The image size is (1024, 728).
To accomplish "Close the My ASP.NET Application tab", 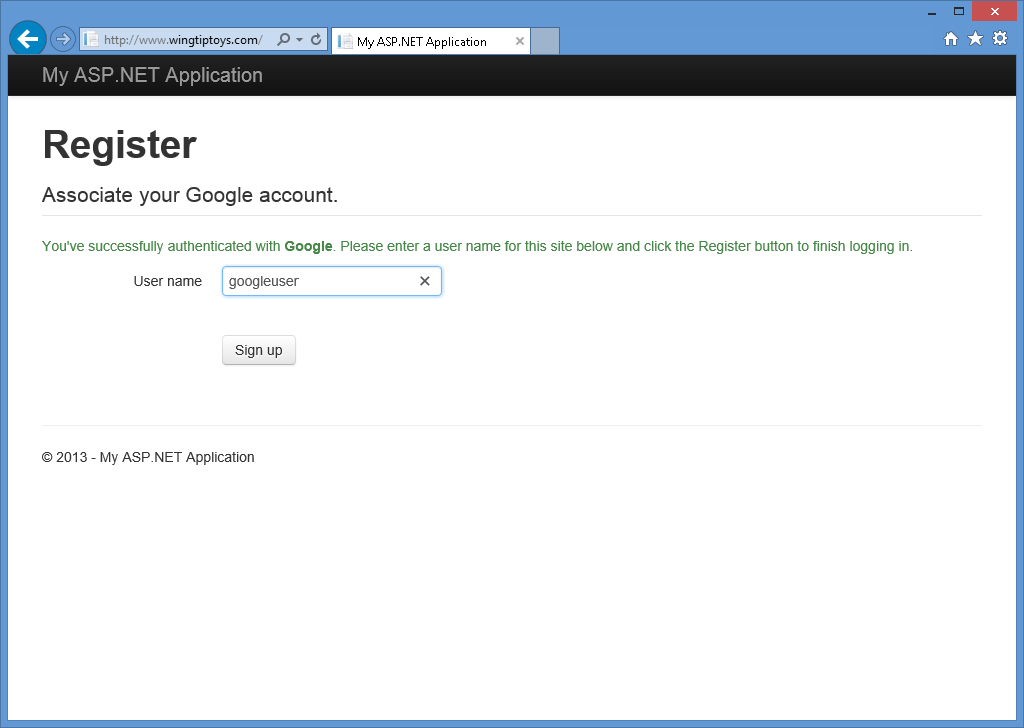I will (x=519, y=42).
